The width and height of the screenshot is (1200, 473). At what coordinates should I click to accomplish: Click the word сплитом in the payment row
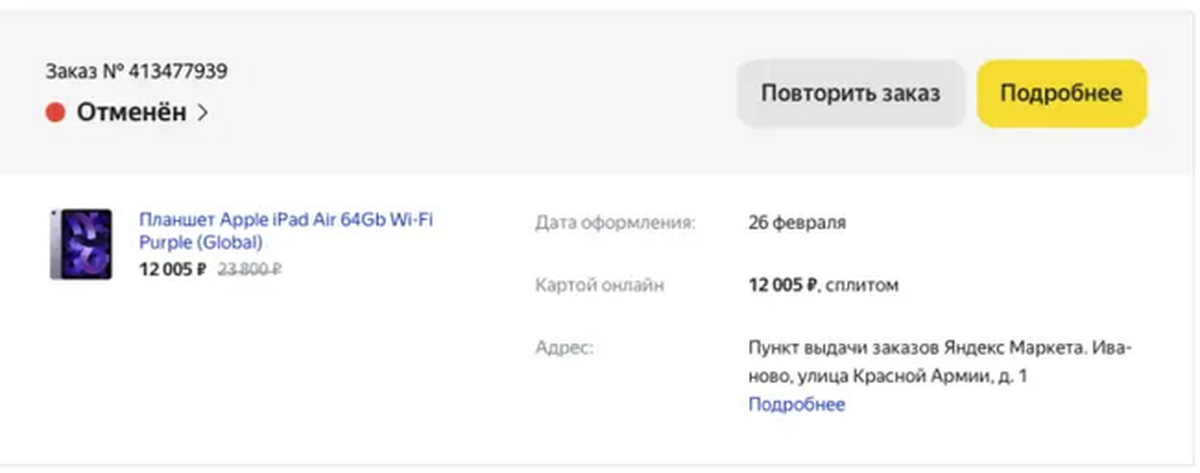(862, 286)
